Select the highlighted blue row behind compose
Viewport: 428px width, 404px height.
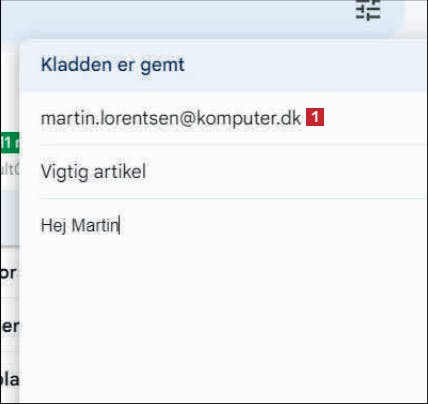[10, 218]
